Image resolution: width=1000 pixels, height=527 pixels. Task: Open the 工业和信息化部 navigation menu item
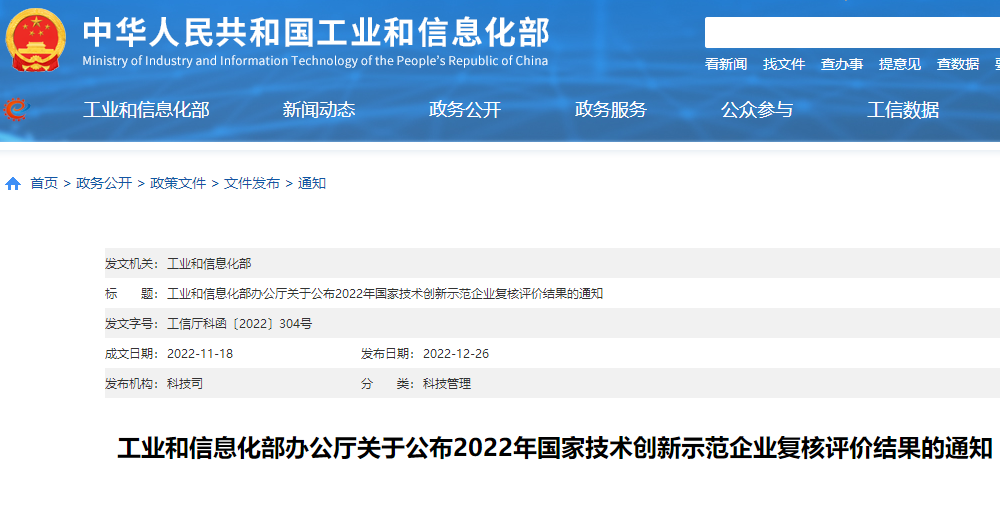point(146,110)
